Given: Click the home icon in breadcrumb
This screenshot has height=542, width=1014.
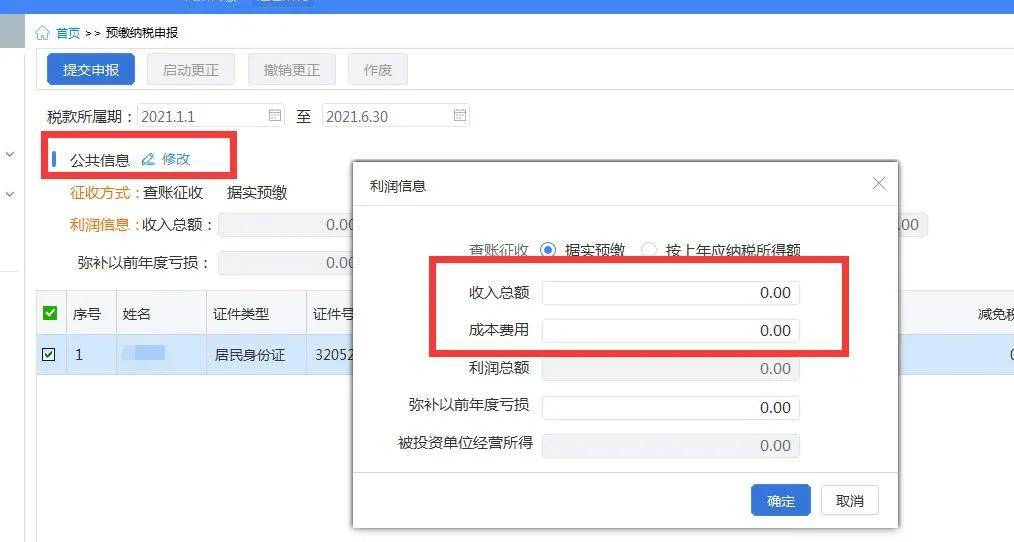Looking at the screenshot, I should (42, 32).
